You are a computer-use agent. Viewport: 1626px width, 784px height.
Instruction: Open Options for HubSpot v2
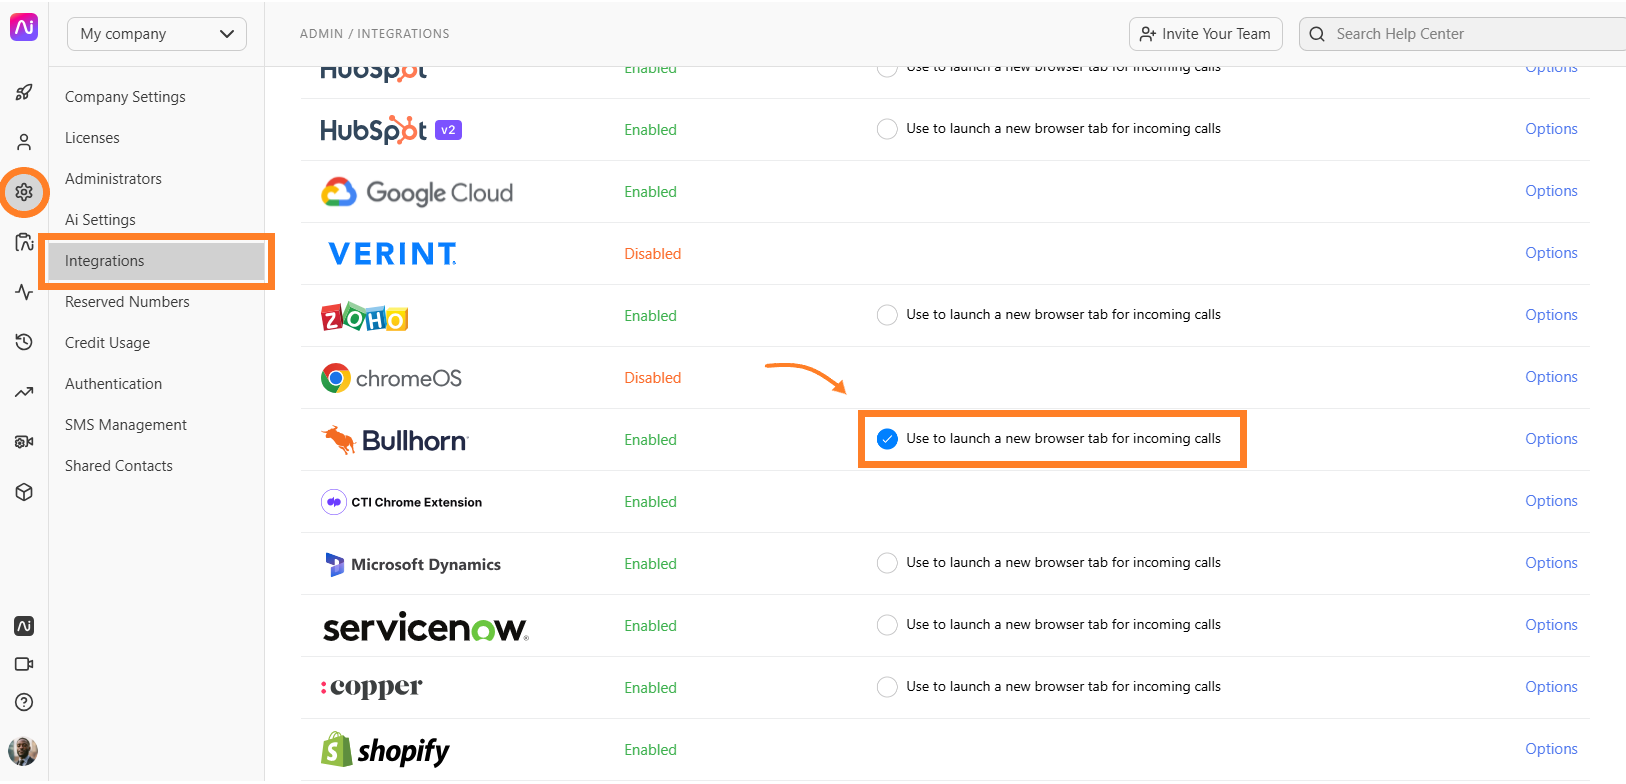pyautogui.click(x=1551, y=129)
